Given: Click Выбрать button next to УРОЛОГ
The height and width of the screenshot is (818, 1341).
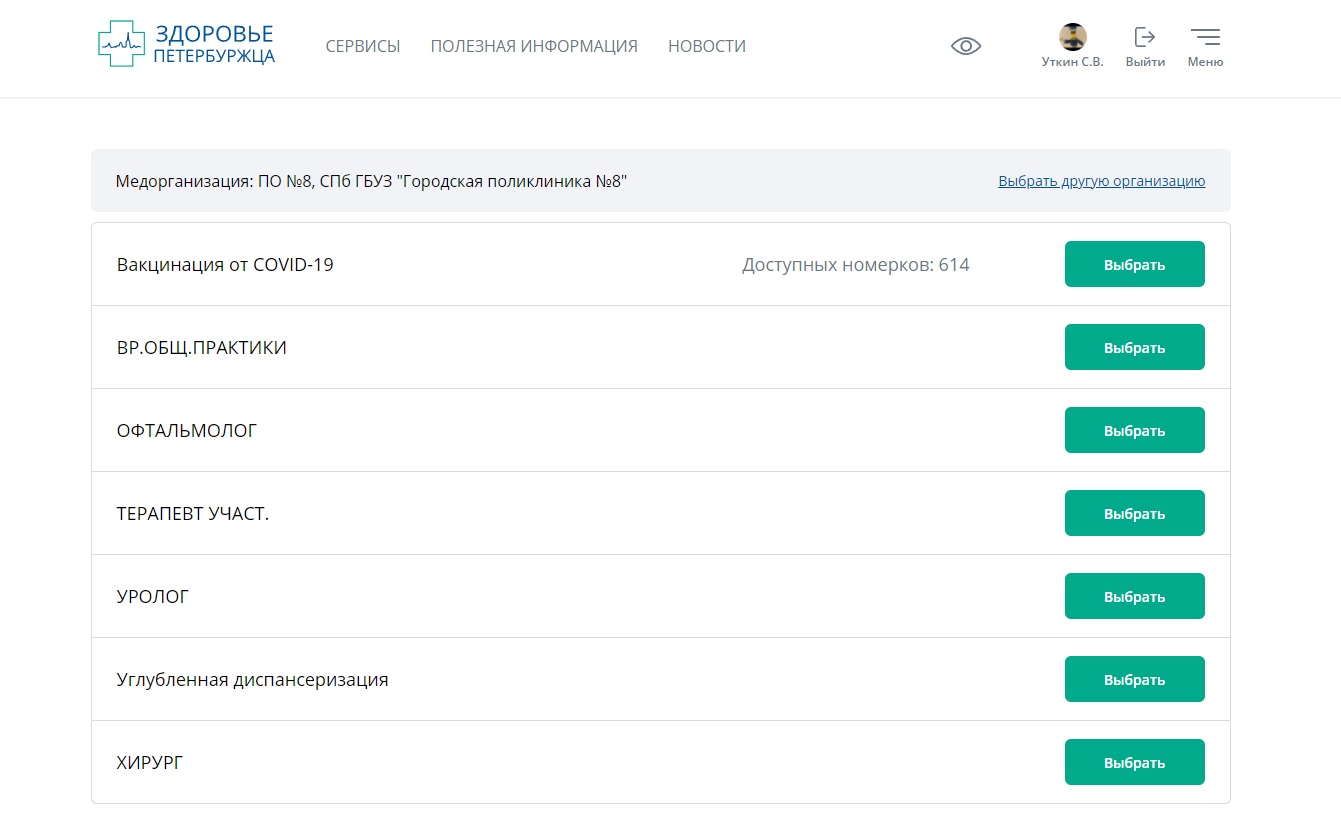Looking at the screenshot, I should [x=1134, y=597].
